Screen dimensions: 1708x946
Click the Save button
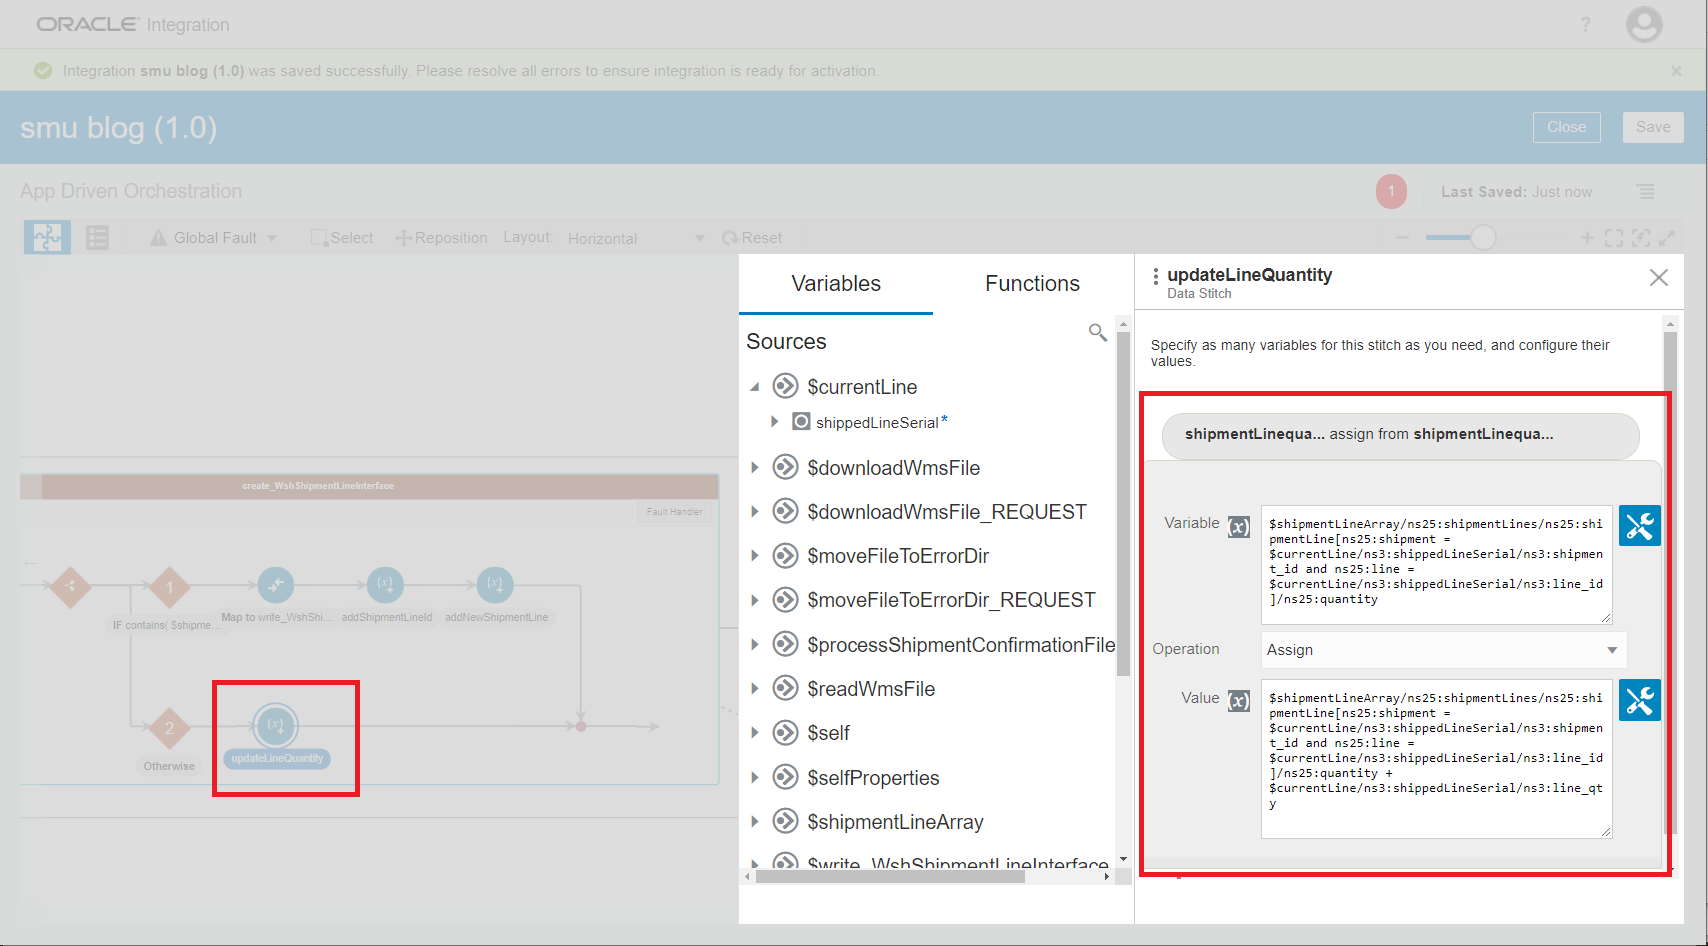click(1652, 127)
